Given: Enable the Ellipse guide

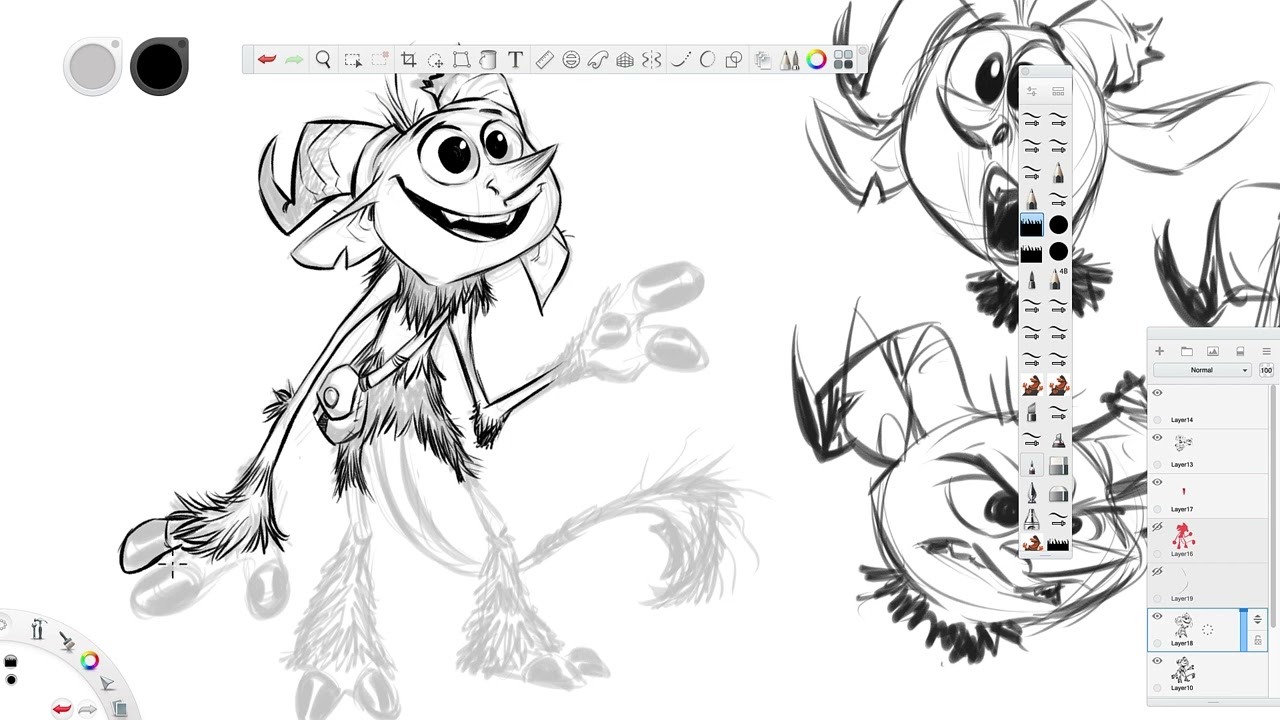Looking at the screenshot, I should 571,60.
